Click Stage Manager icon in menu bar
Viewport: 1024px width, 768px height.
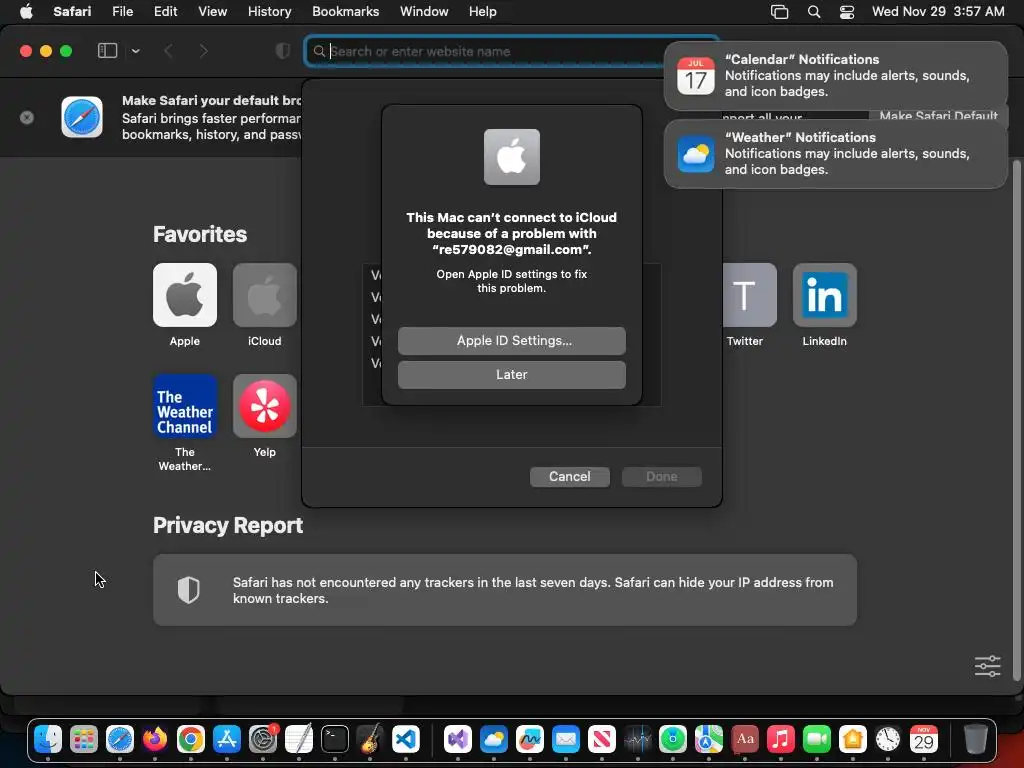tap(780, 12)
